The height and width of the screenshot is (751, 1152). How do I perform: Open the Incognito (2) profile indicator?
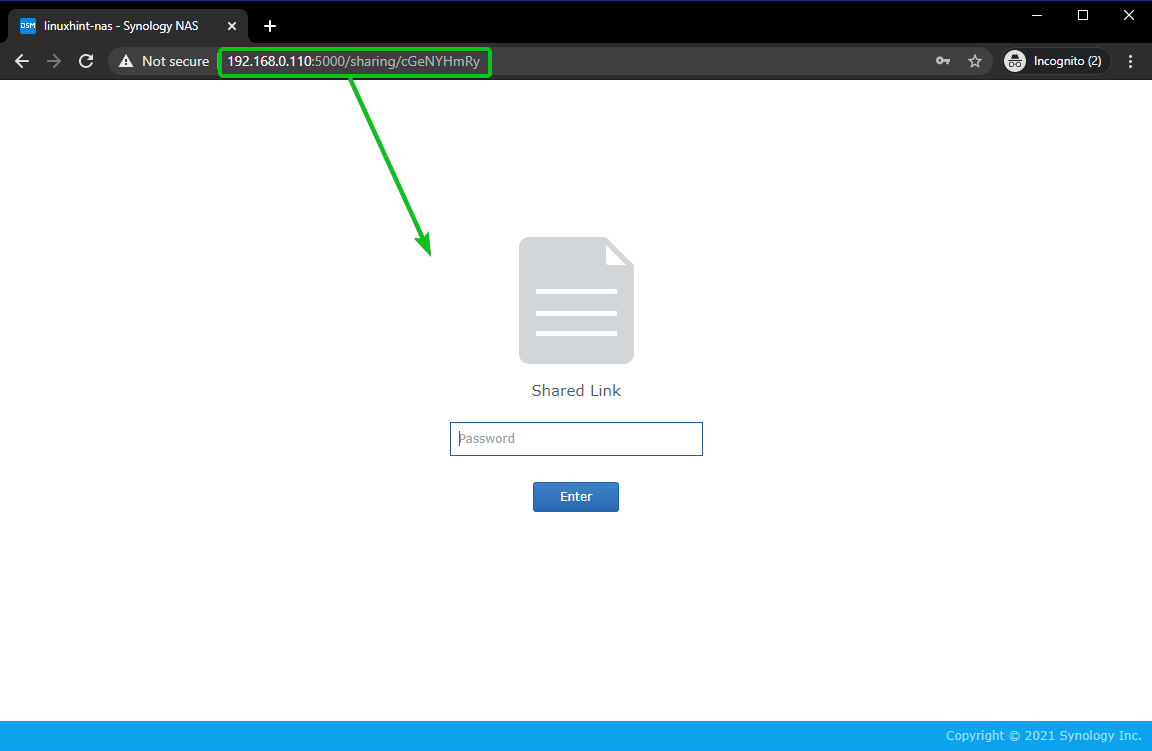coord(1056,61)
